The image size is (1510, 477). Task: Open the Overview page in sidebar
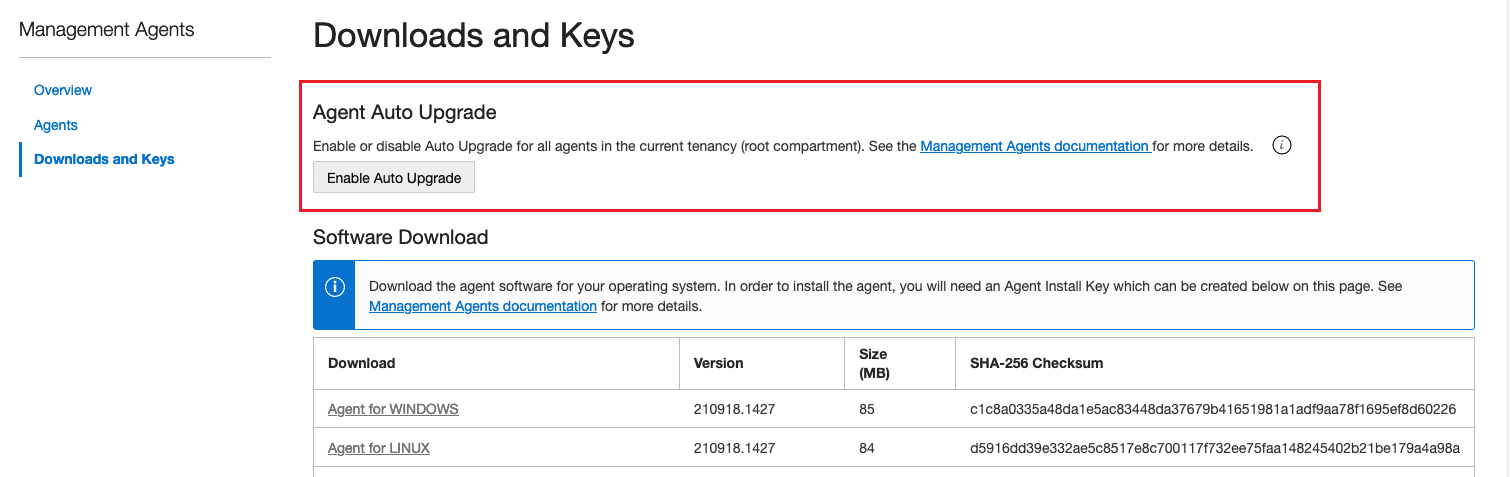coord(63,90)
